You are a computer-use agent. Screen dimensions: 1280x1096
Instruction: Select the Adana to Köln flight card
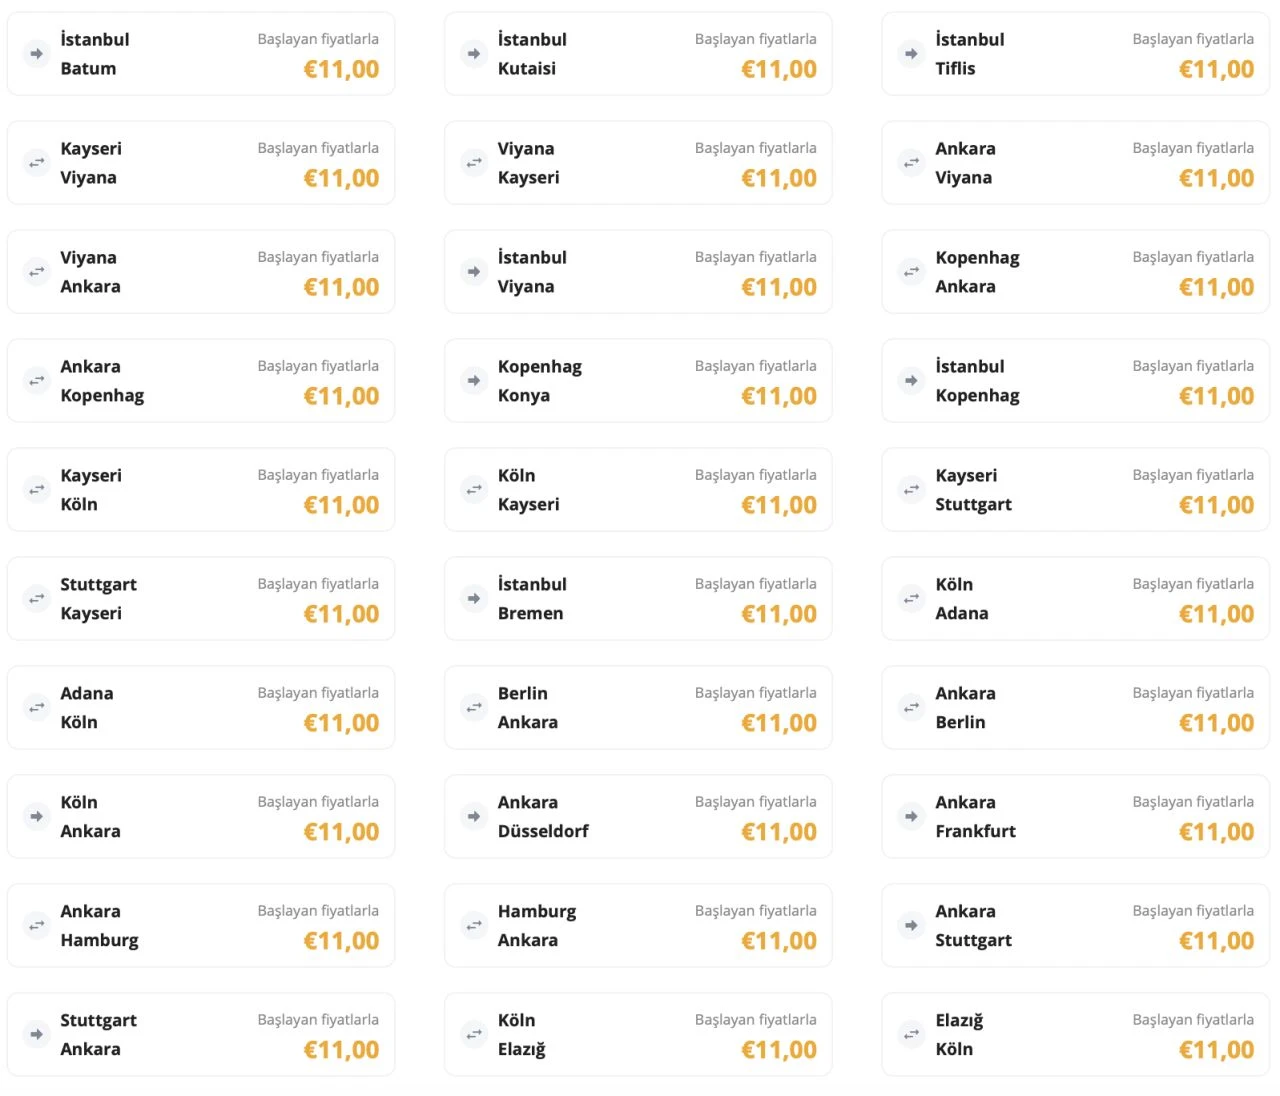point(200,708)
